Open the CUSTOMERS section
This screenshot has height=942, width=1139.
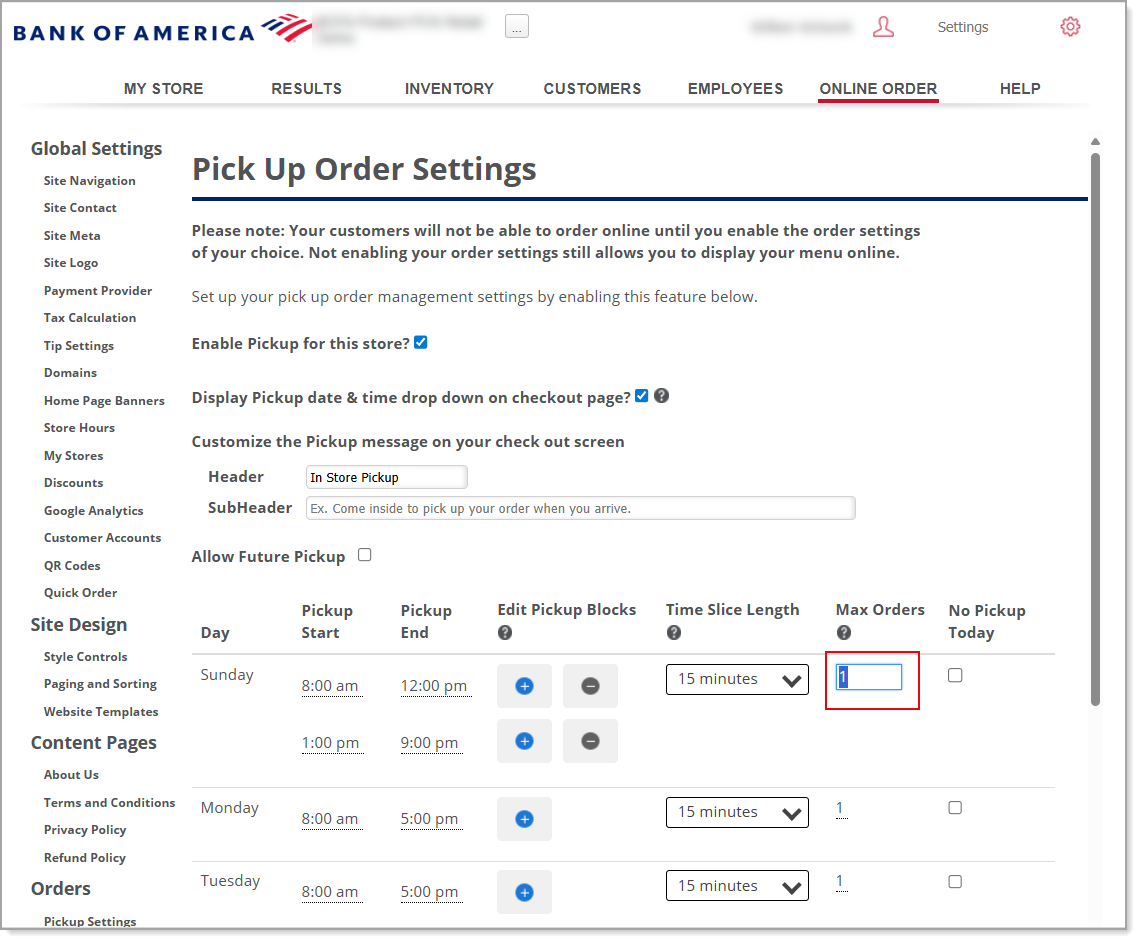pos(592,88)
